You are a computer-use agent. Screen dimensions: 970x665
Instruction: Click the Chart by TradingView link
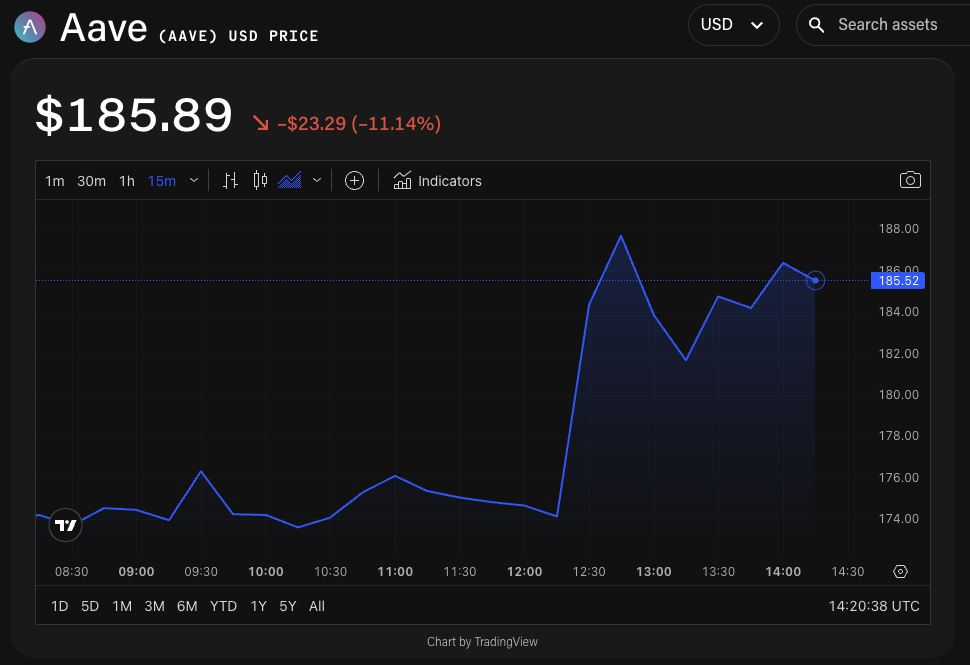point(482,641)
